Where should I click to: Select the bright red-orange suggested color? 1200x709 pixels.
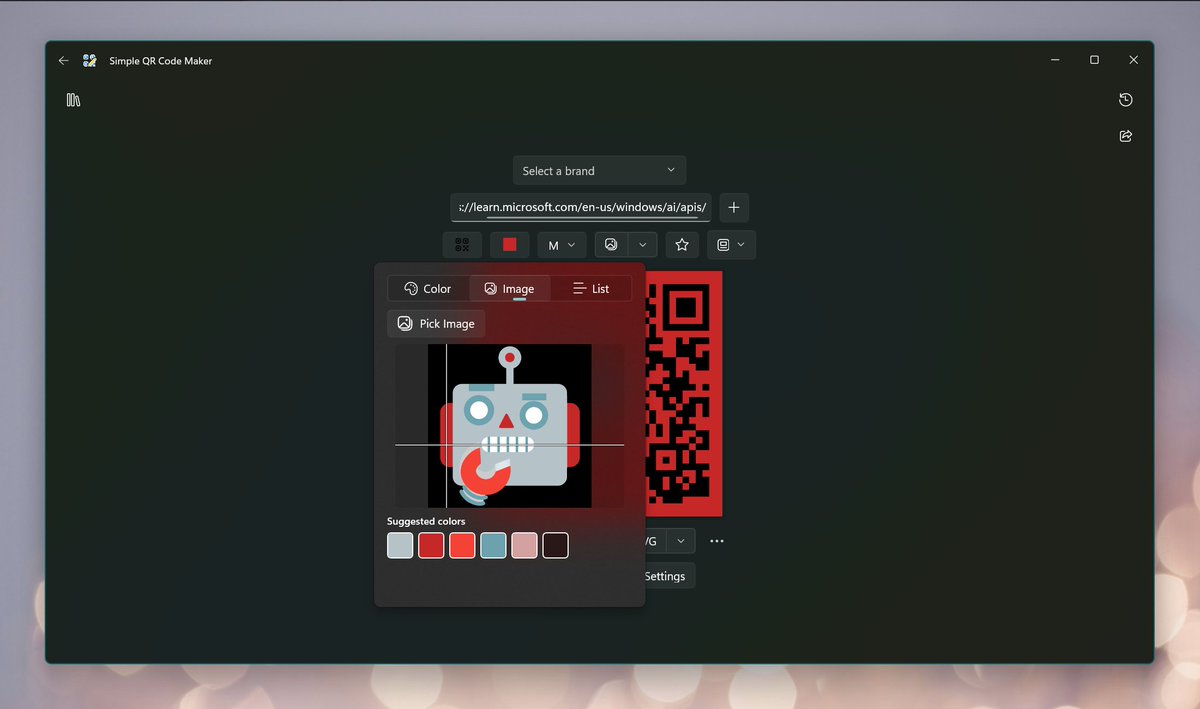(x=462, y=545)
